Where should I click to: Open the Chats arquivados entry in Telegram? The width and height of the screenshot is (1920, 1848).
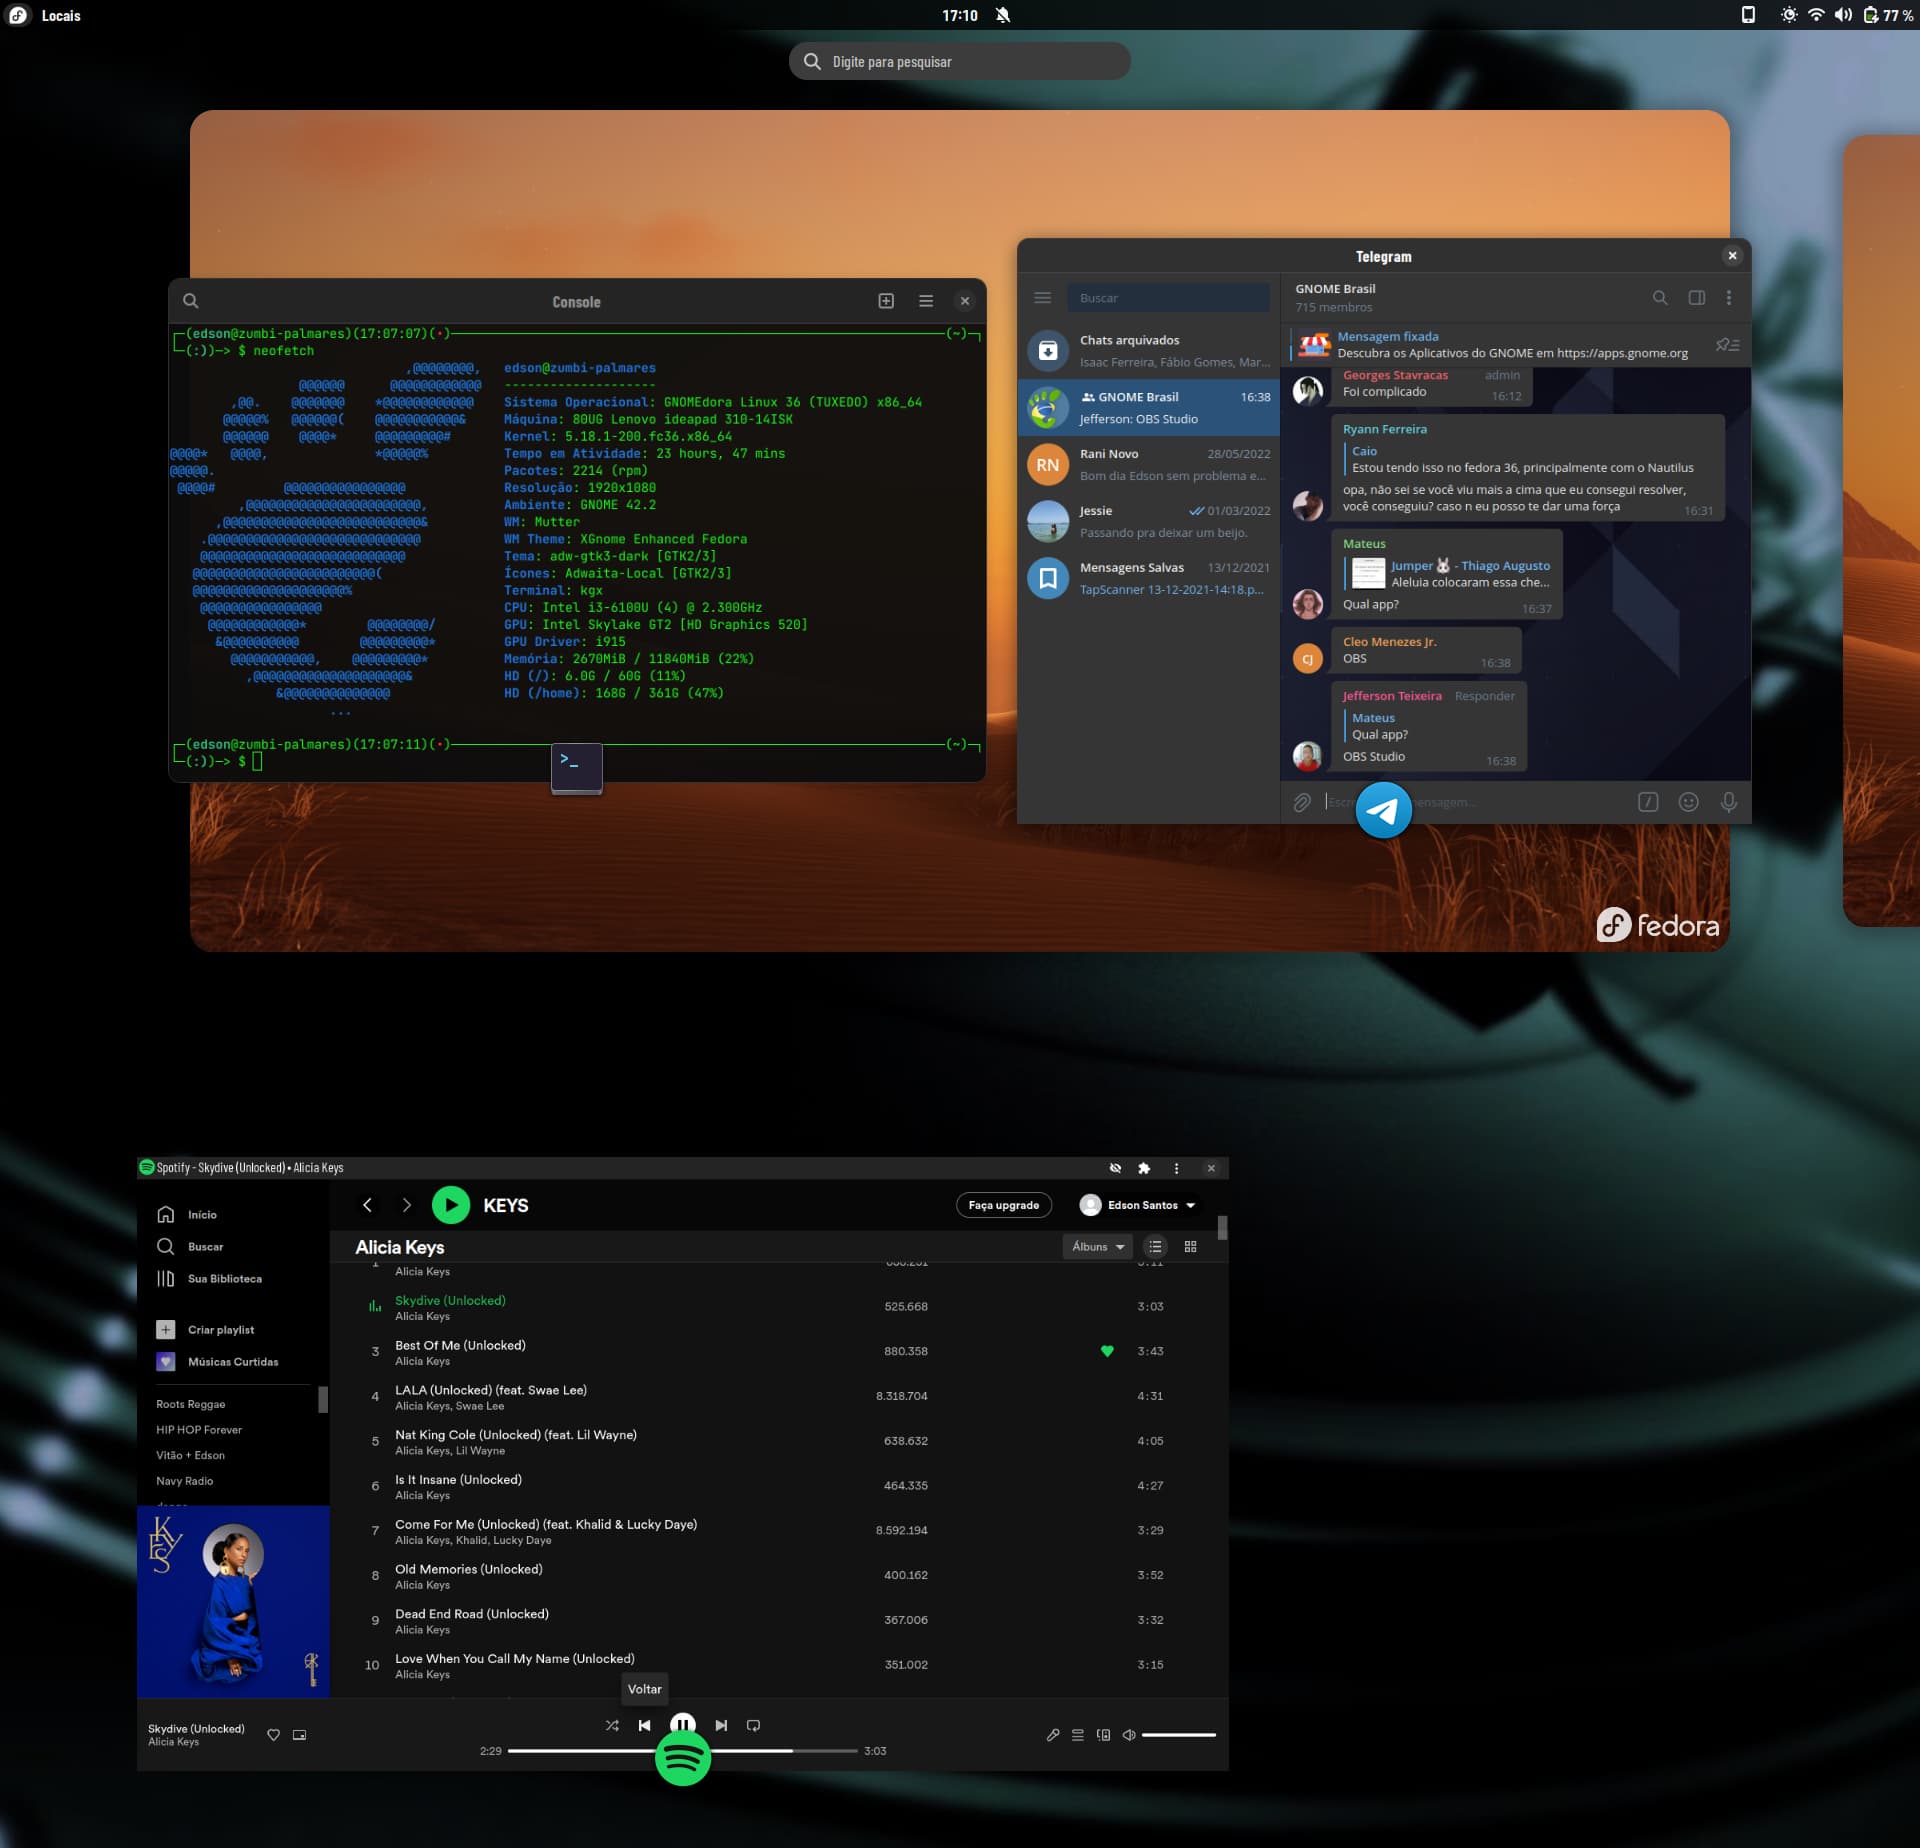[x=1148, y=351]
